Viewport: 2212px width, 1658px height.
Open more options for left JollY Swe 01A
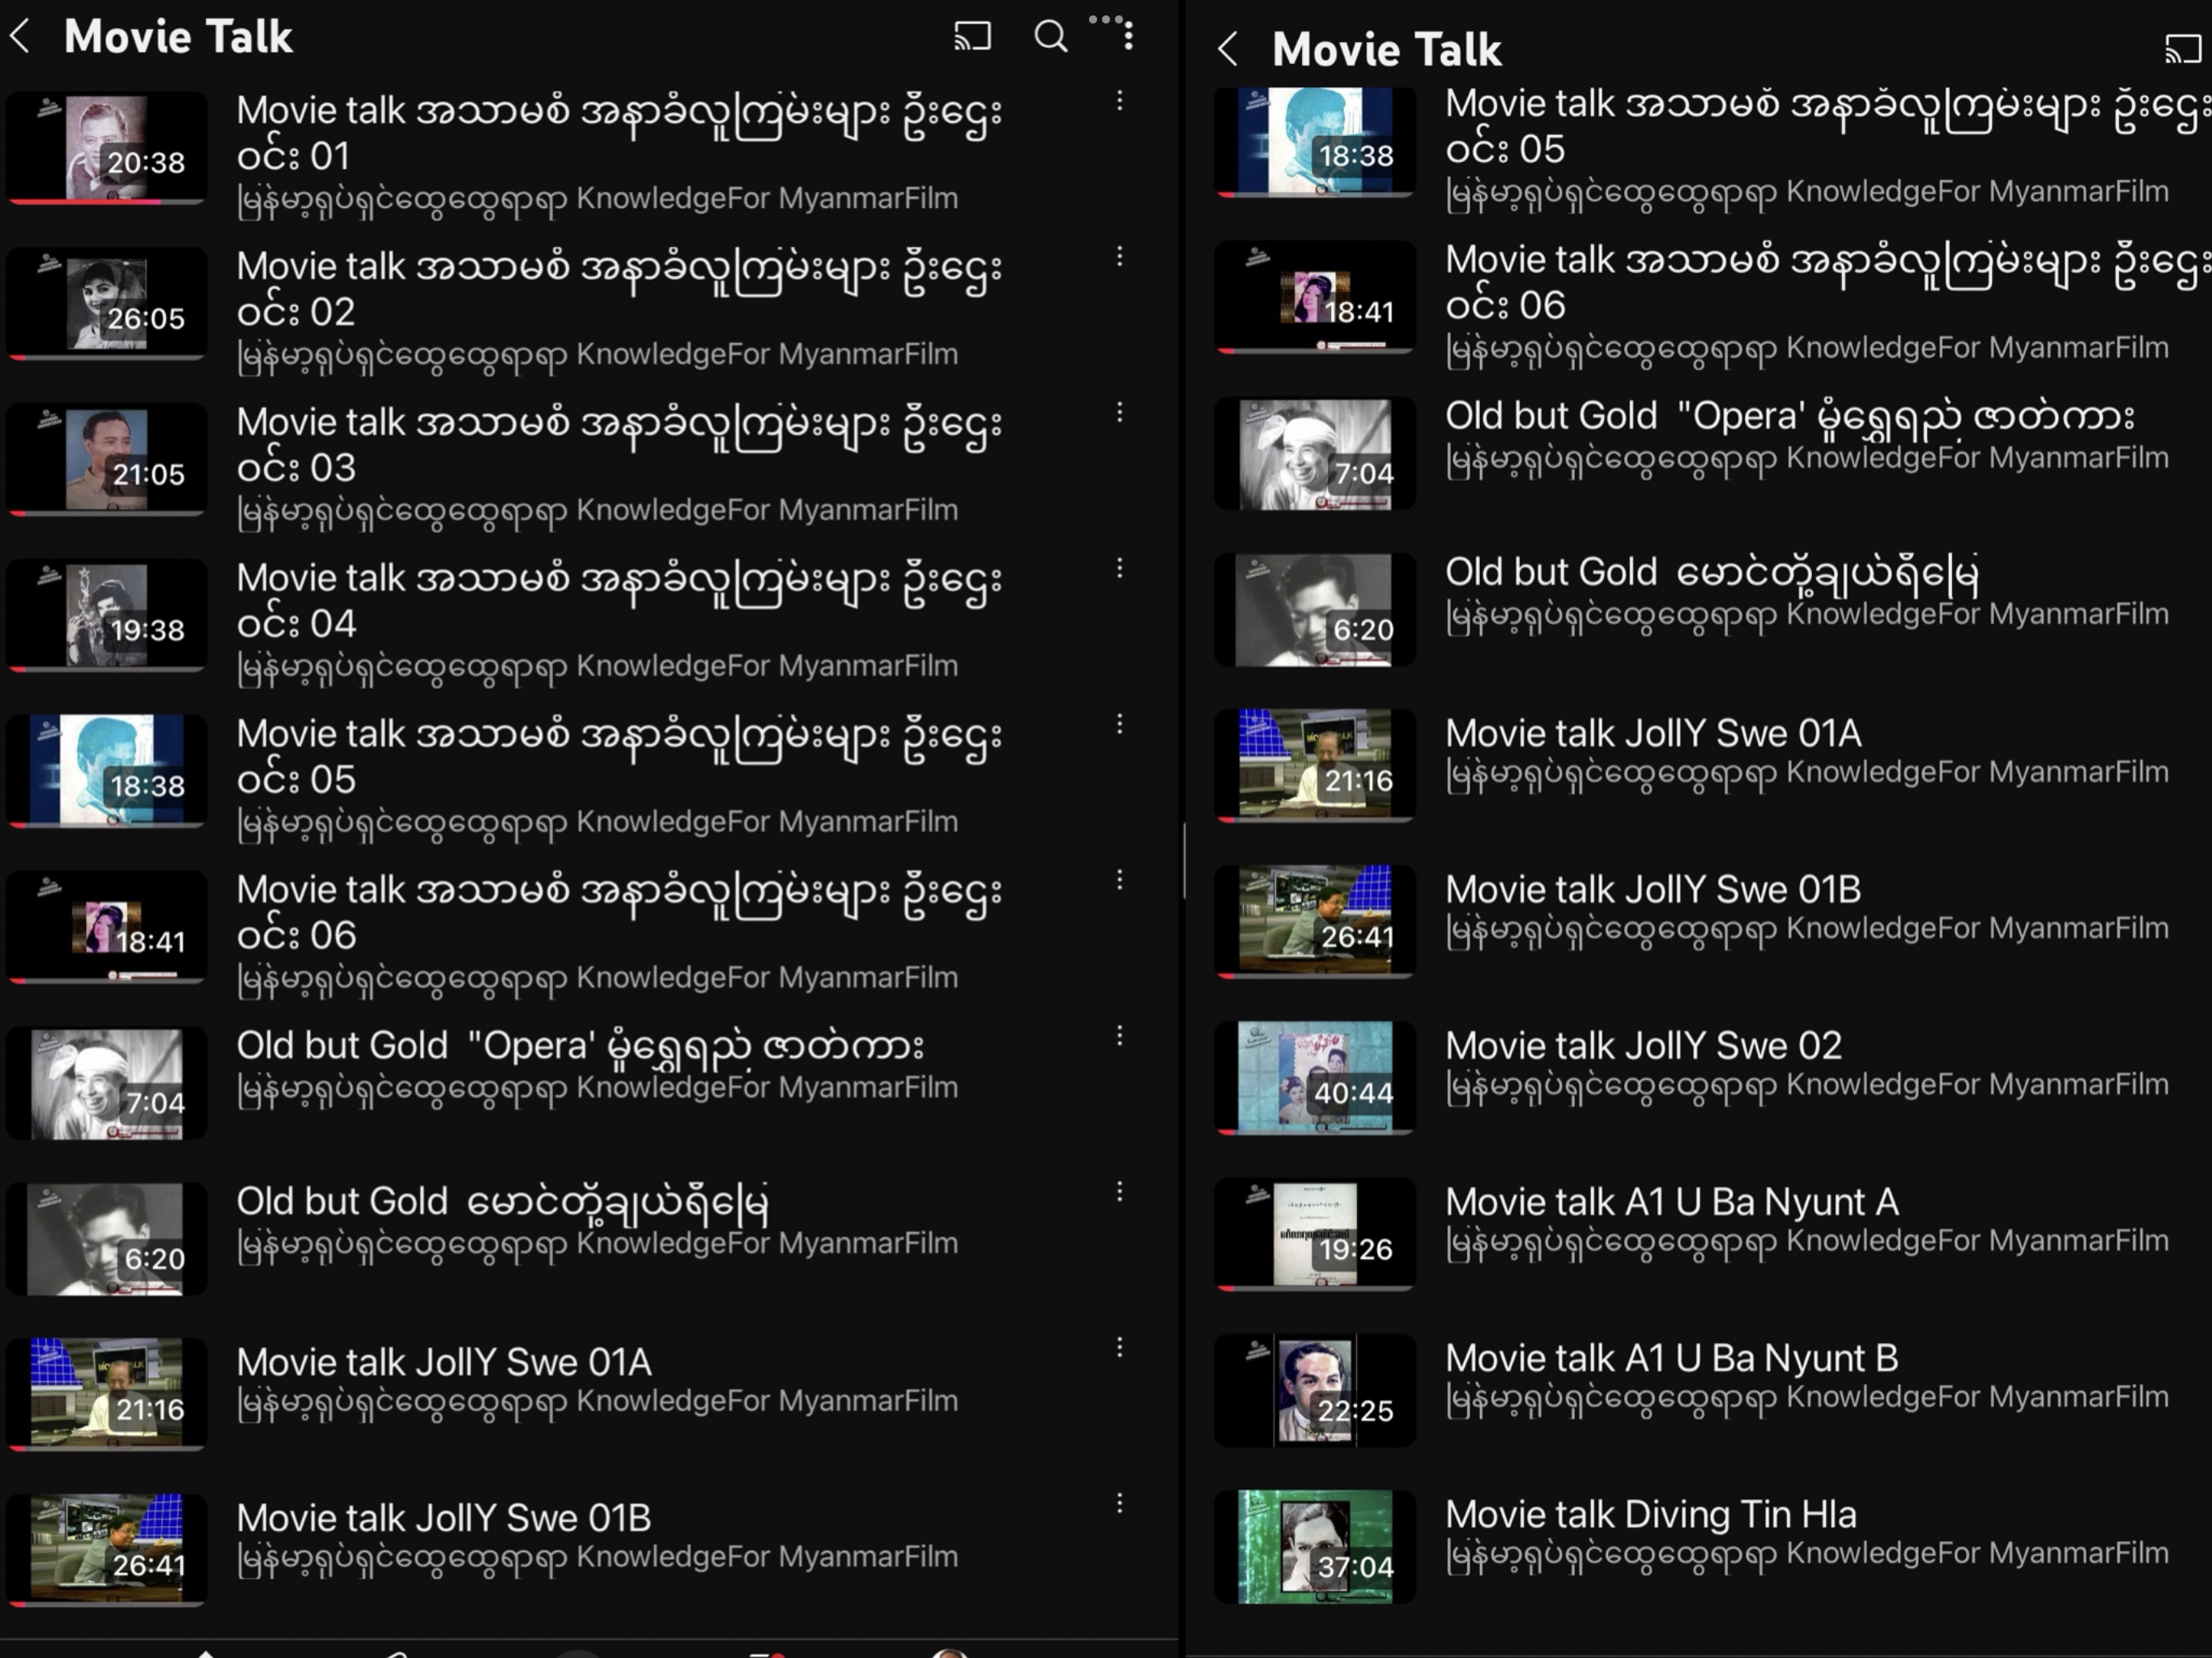pyautogui.click(x=1120, y=1348)
